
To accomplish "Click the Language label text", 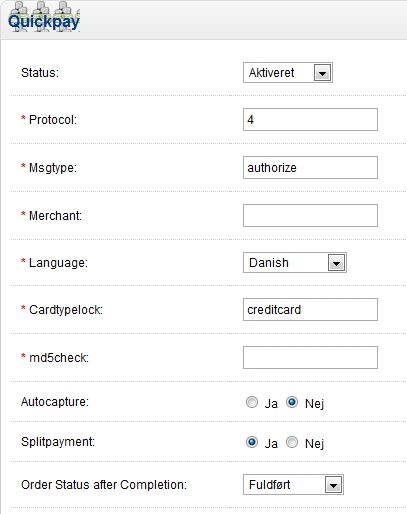I will tap(58, 263).
